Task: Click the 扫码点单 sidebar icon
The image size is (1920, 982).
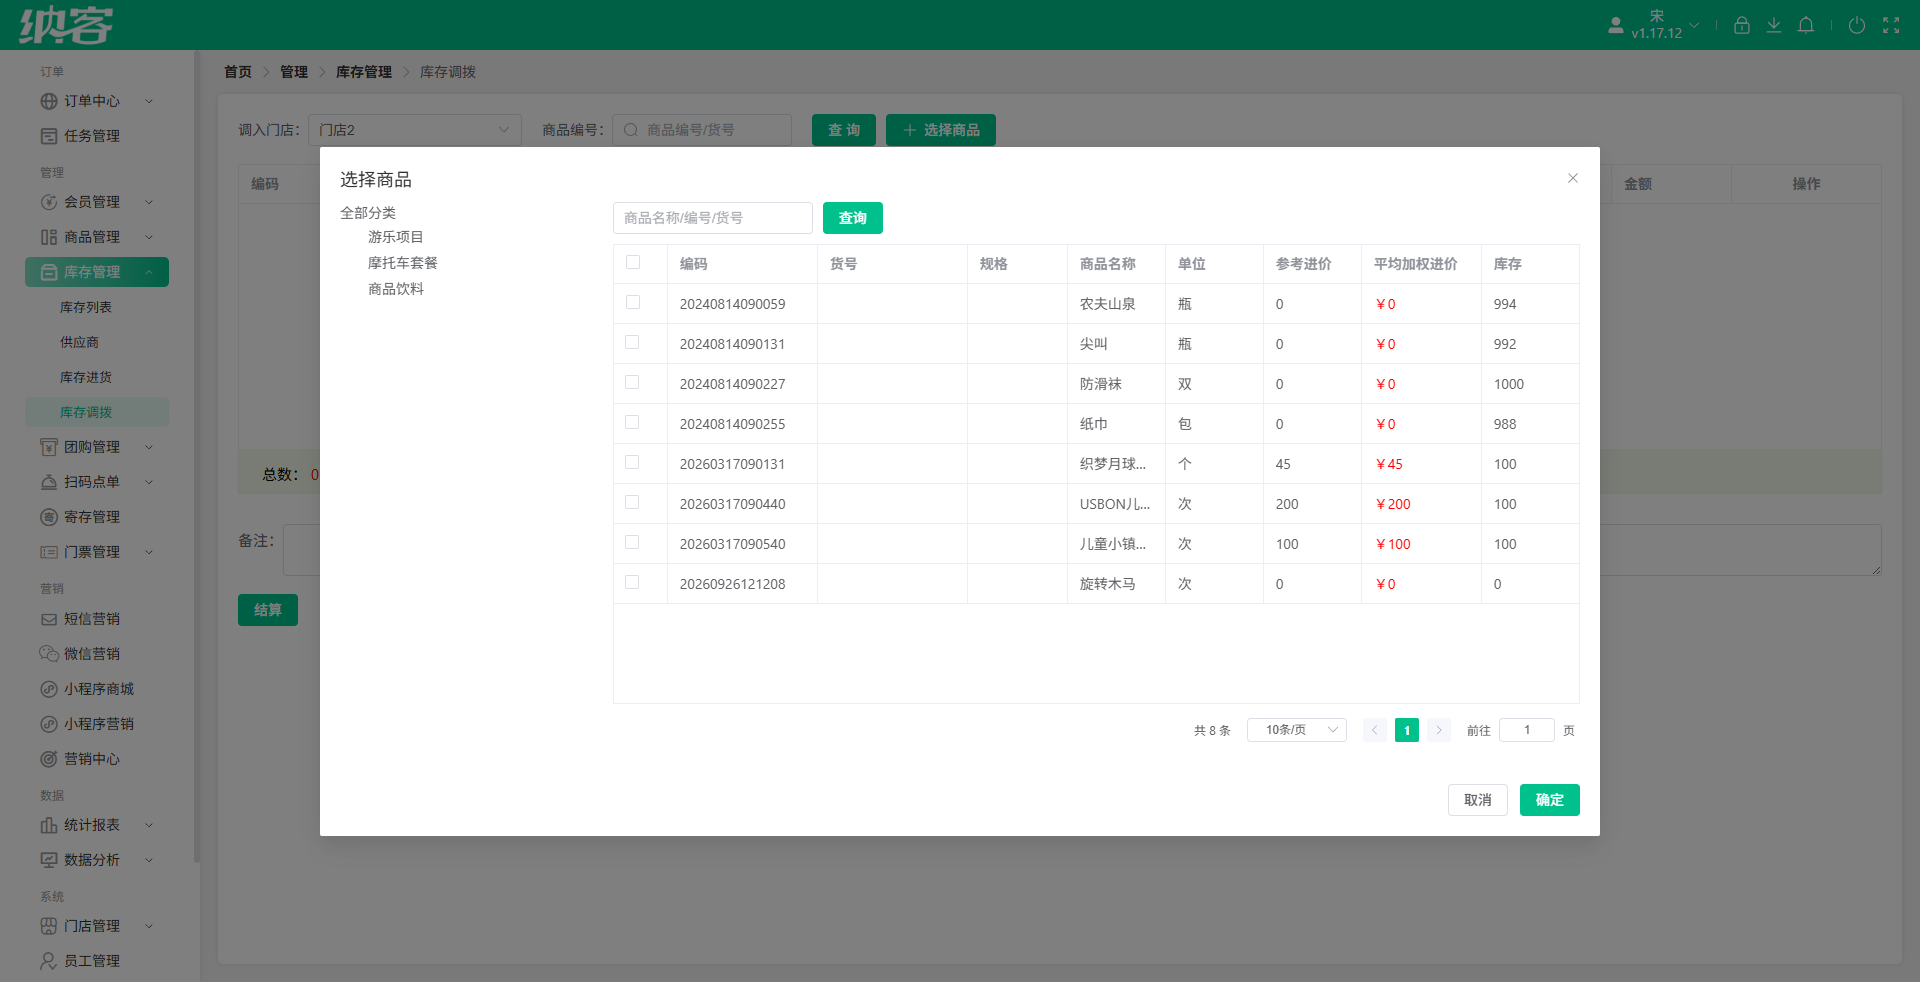Action: pos(49,482)
